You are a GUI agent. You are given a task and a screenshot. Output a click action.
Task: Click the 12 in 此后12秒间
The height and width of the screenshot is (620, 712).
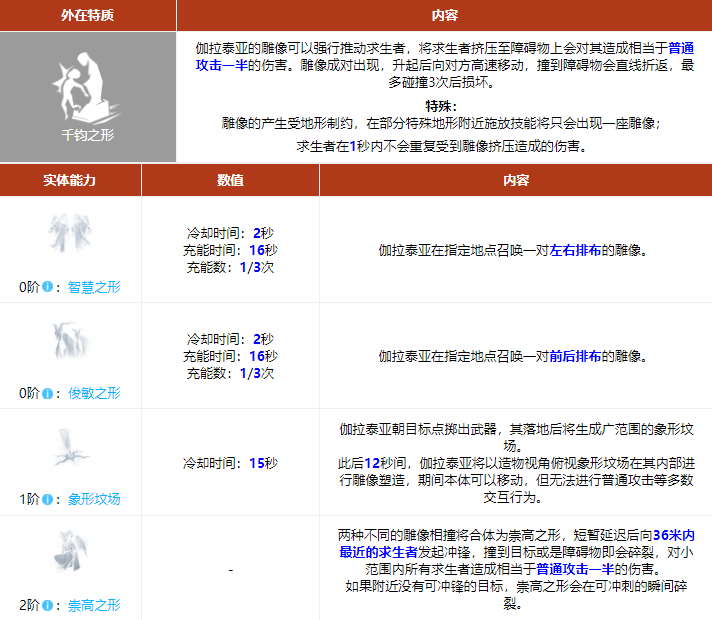tap(372, 463)
